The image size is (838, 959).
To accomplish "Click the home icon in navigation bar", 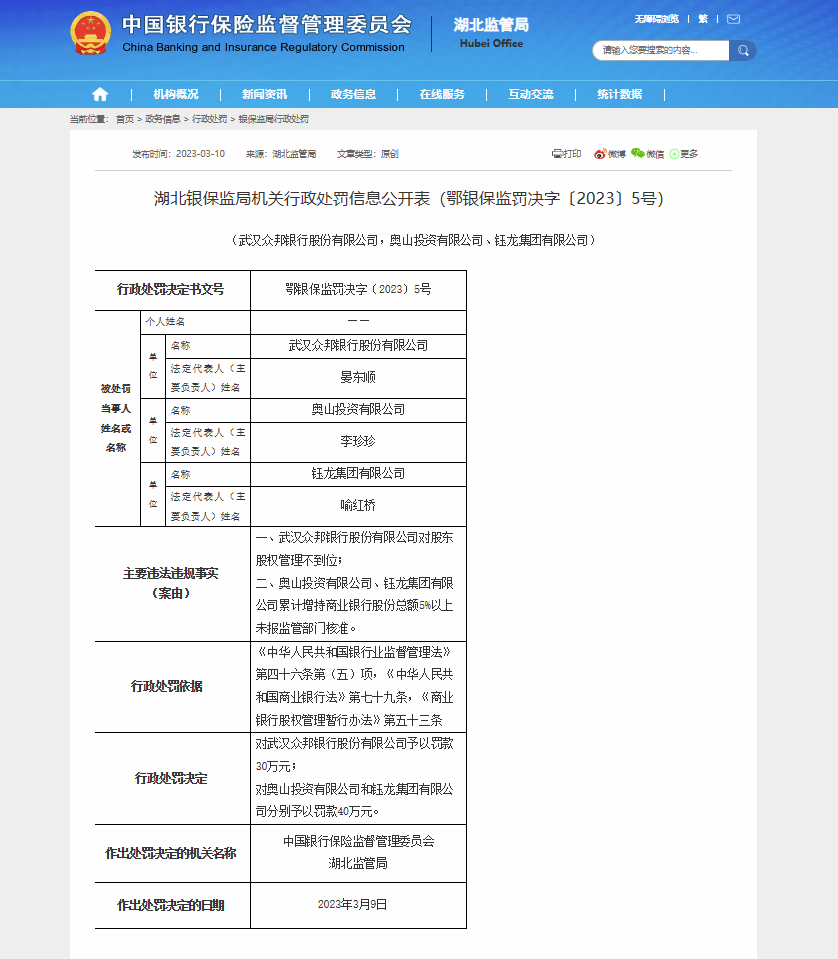I will pyautogui.click(x=100, y=94).
